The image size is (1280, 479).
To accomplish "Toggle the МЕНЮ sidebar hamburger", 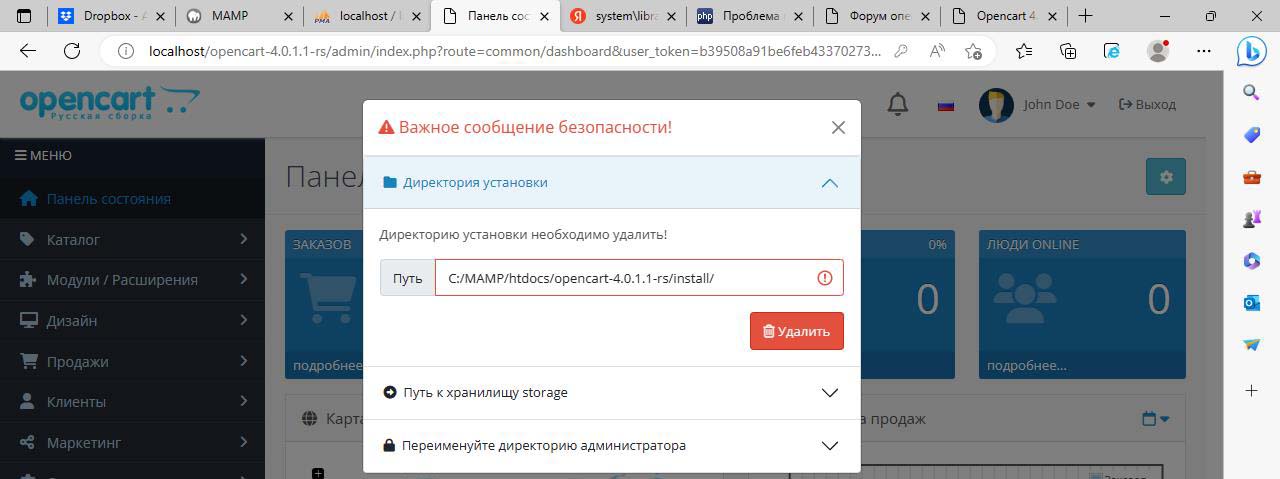I will pyautogui.click(x=43, y=155).
